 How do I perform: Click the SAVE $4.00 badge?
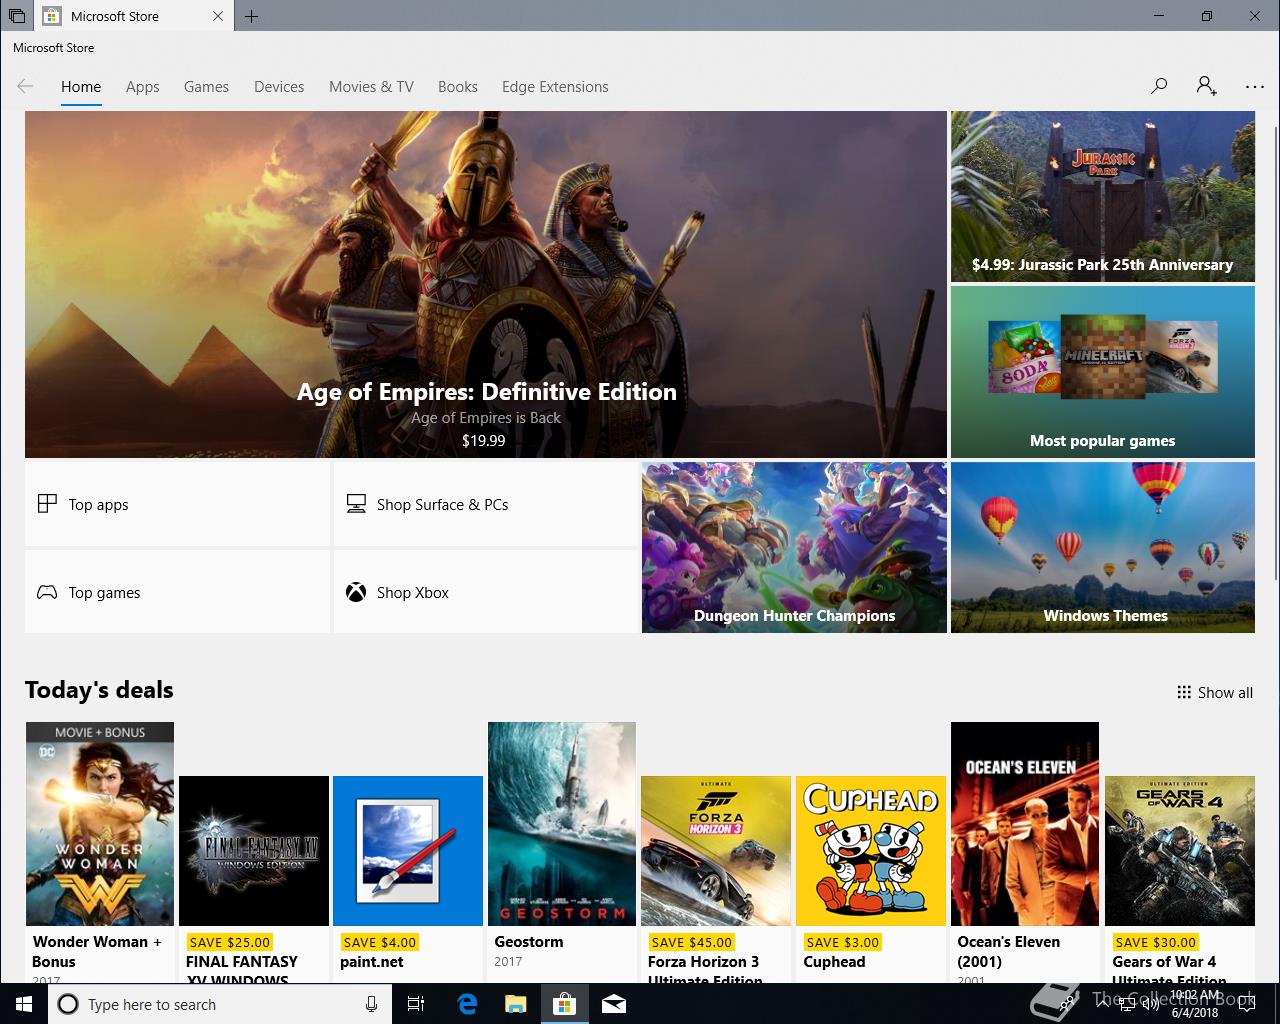tap(380, 942)
